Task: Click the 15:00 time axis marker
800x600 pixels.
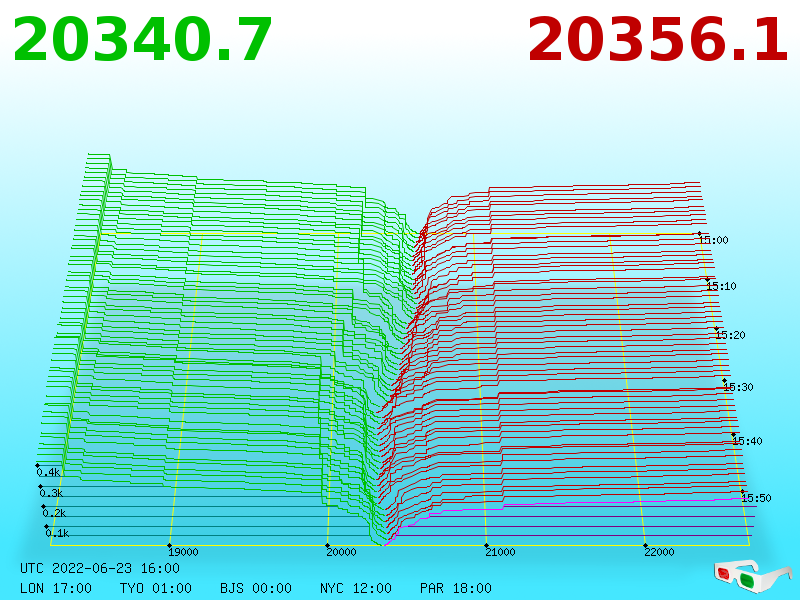Action: click(x=714, y=240)
